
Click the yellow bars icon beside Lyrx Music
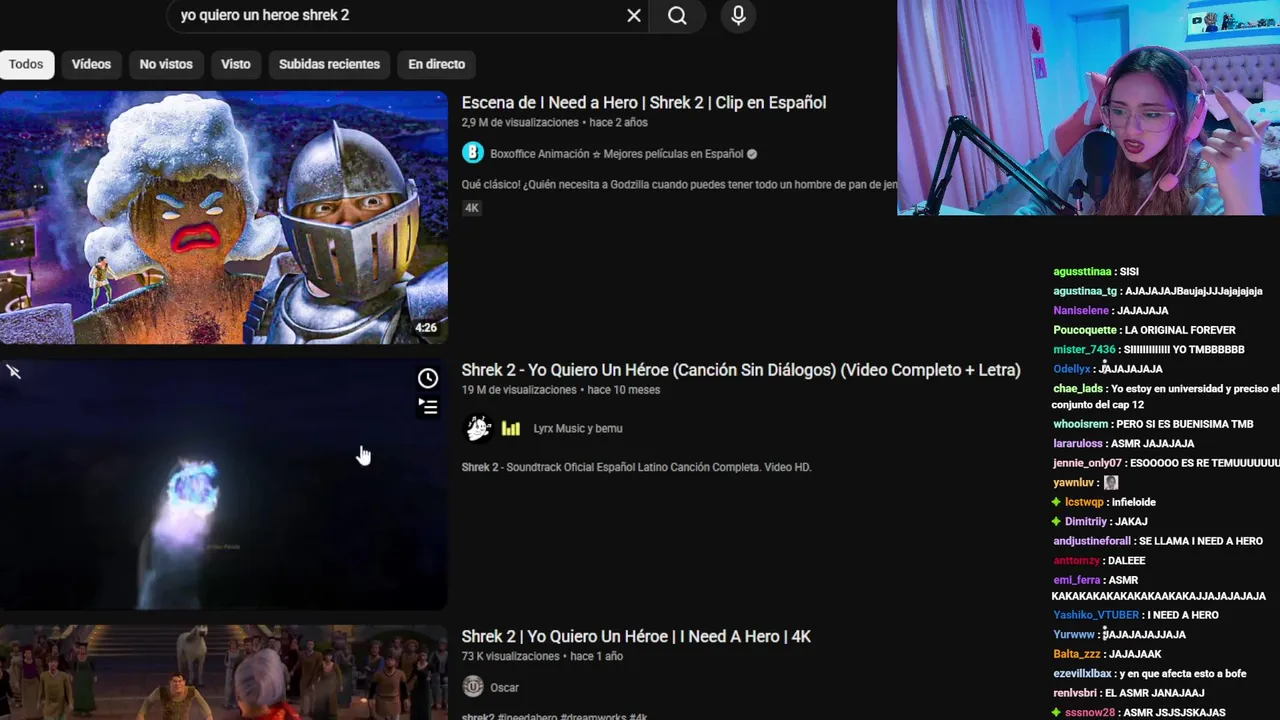click(511, 428)
